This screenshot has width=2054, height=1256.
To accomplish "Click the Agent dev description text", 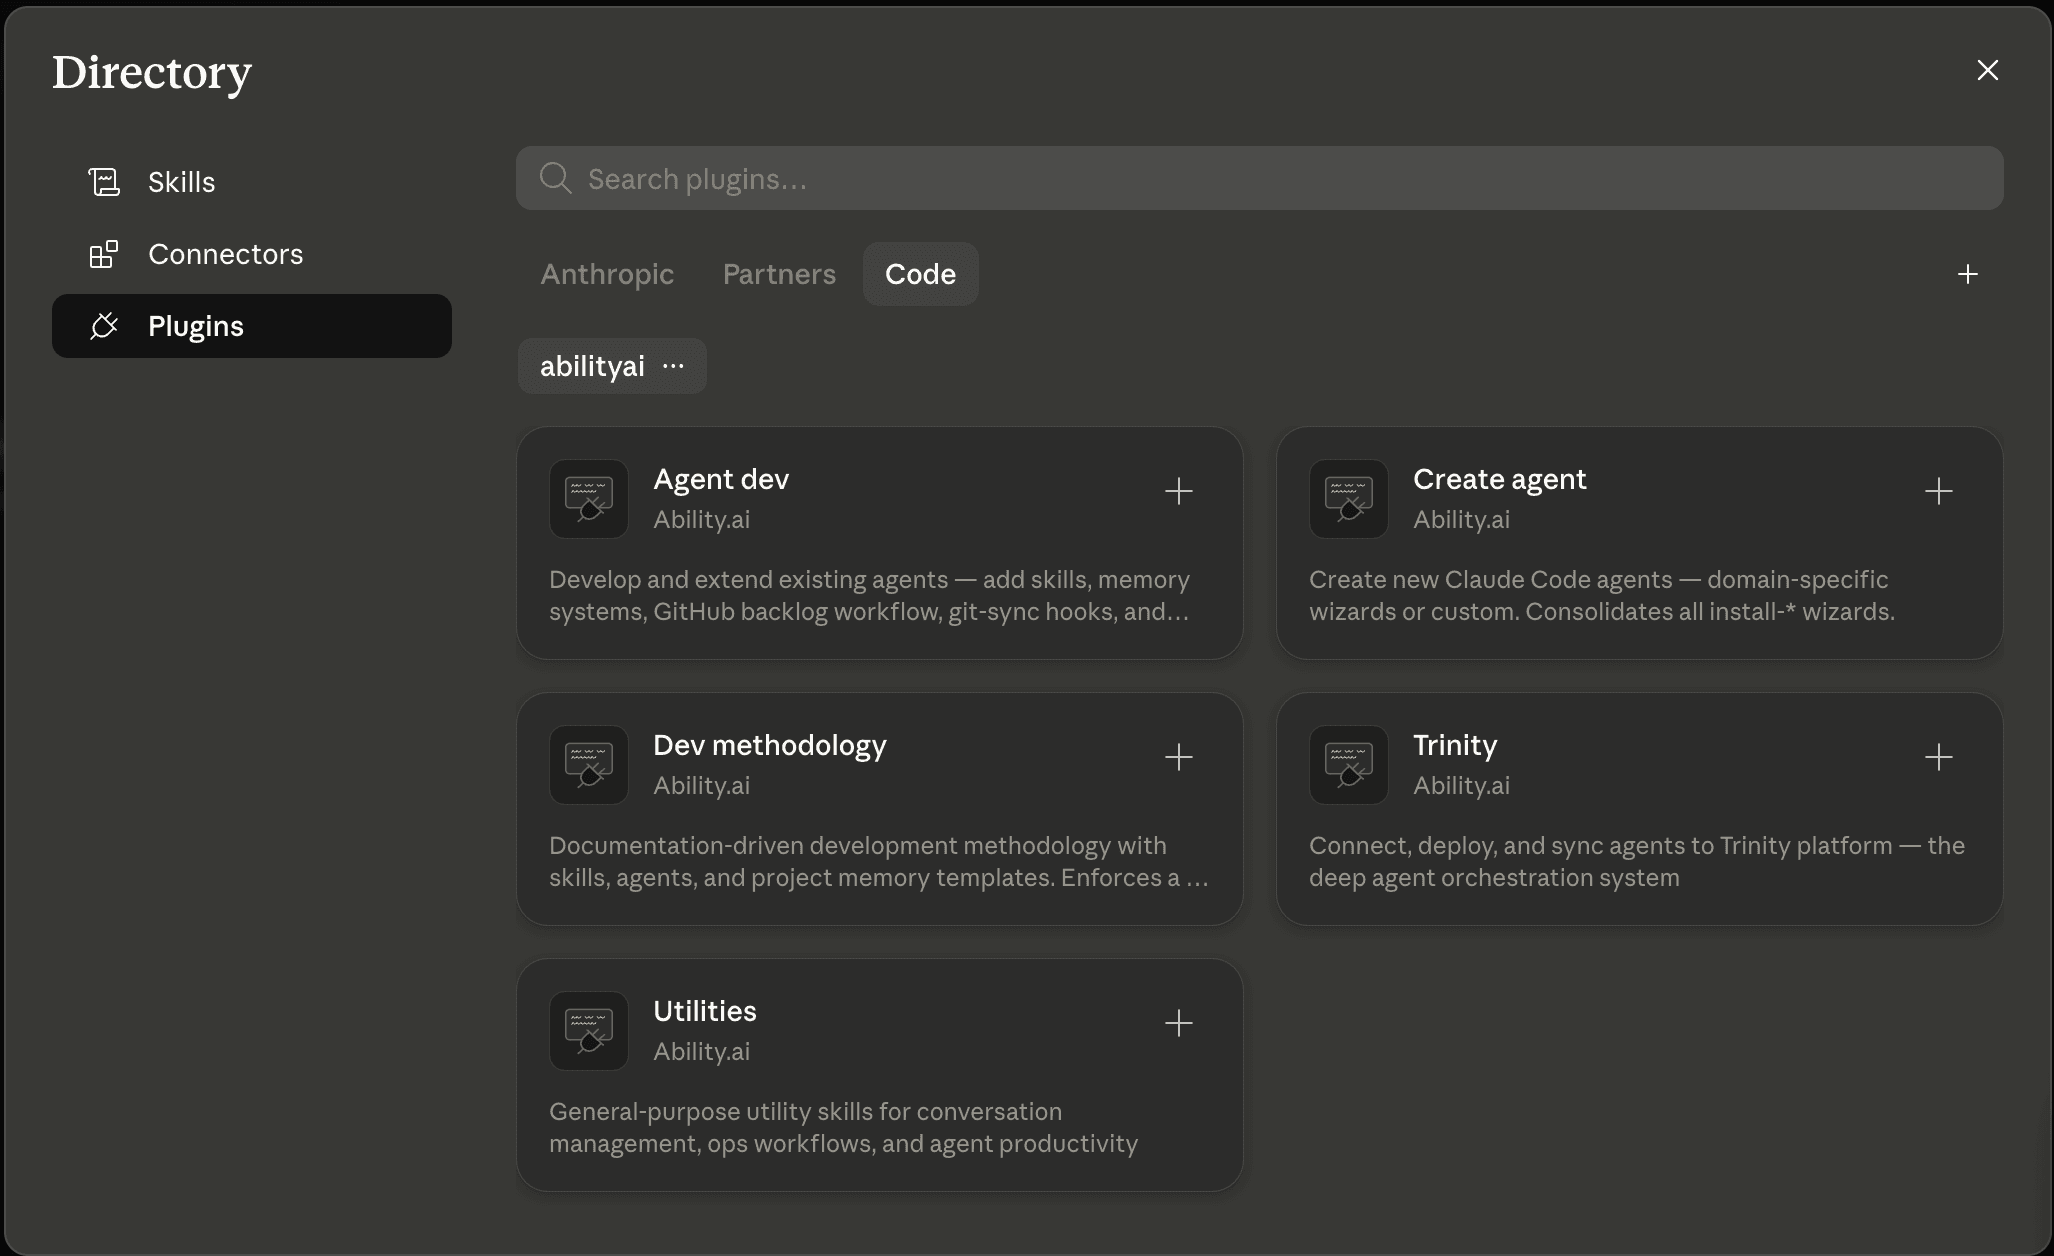I will (869, 595).
